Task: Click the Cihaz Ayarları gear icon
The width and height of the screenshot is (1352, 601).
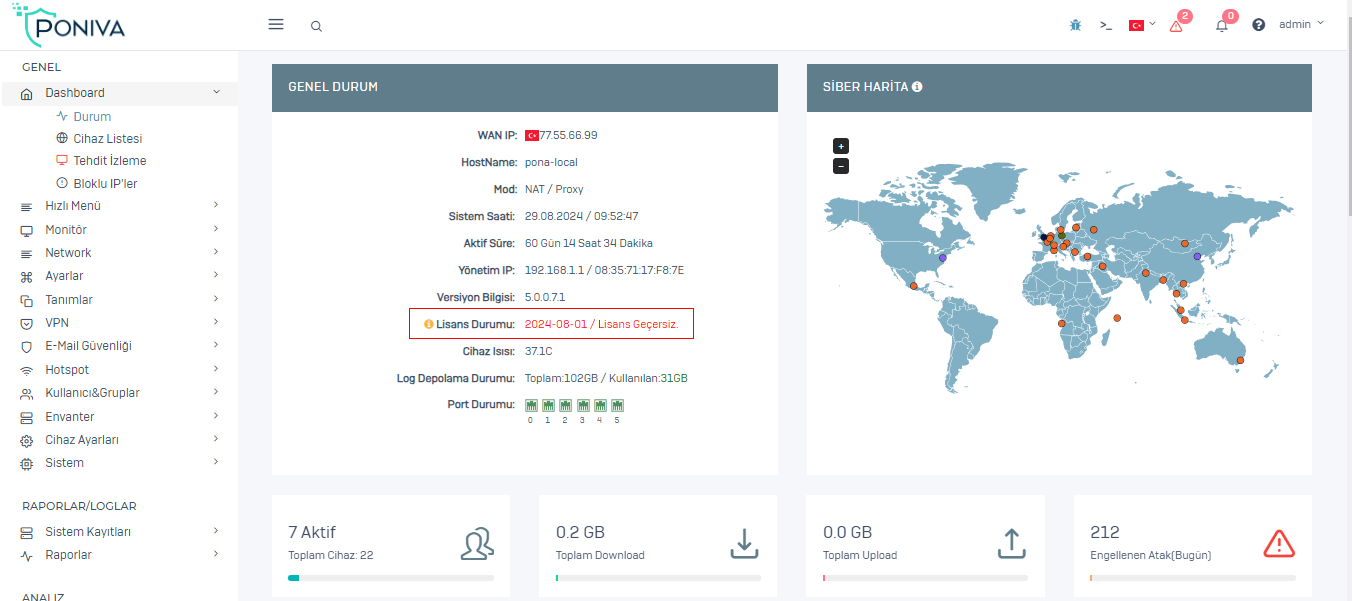Action: 27,441
